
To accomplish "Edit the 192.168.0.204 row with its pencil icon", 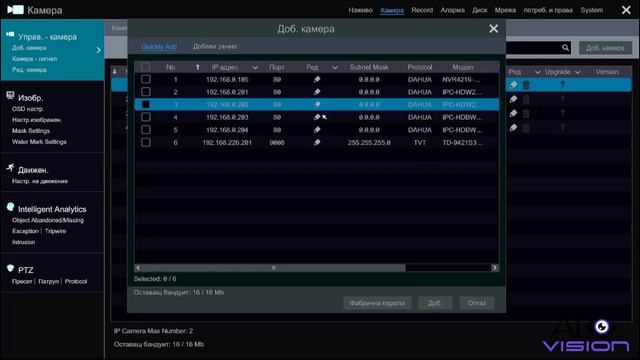I will pos(317,130).
